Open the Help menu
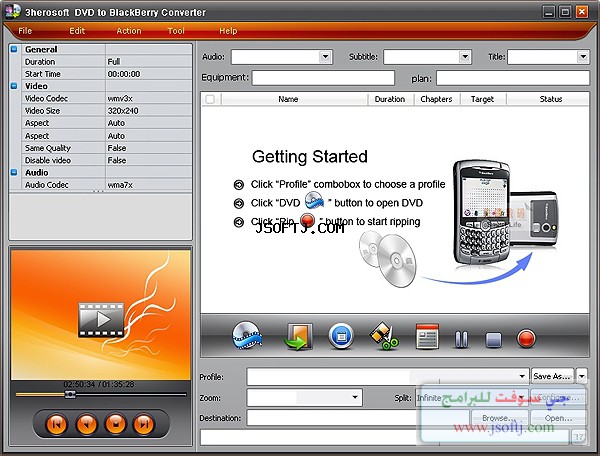This screenshot has height=456, width=600. coord(228,31)
